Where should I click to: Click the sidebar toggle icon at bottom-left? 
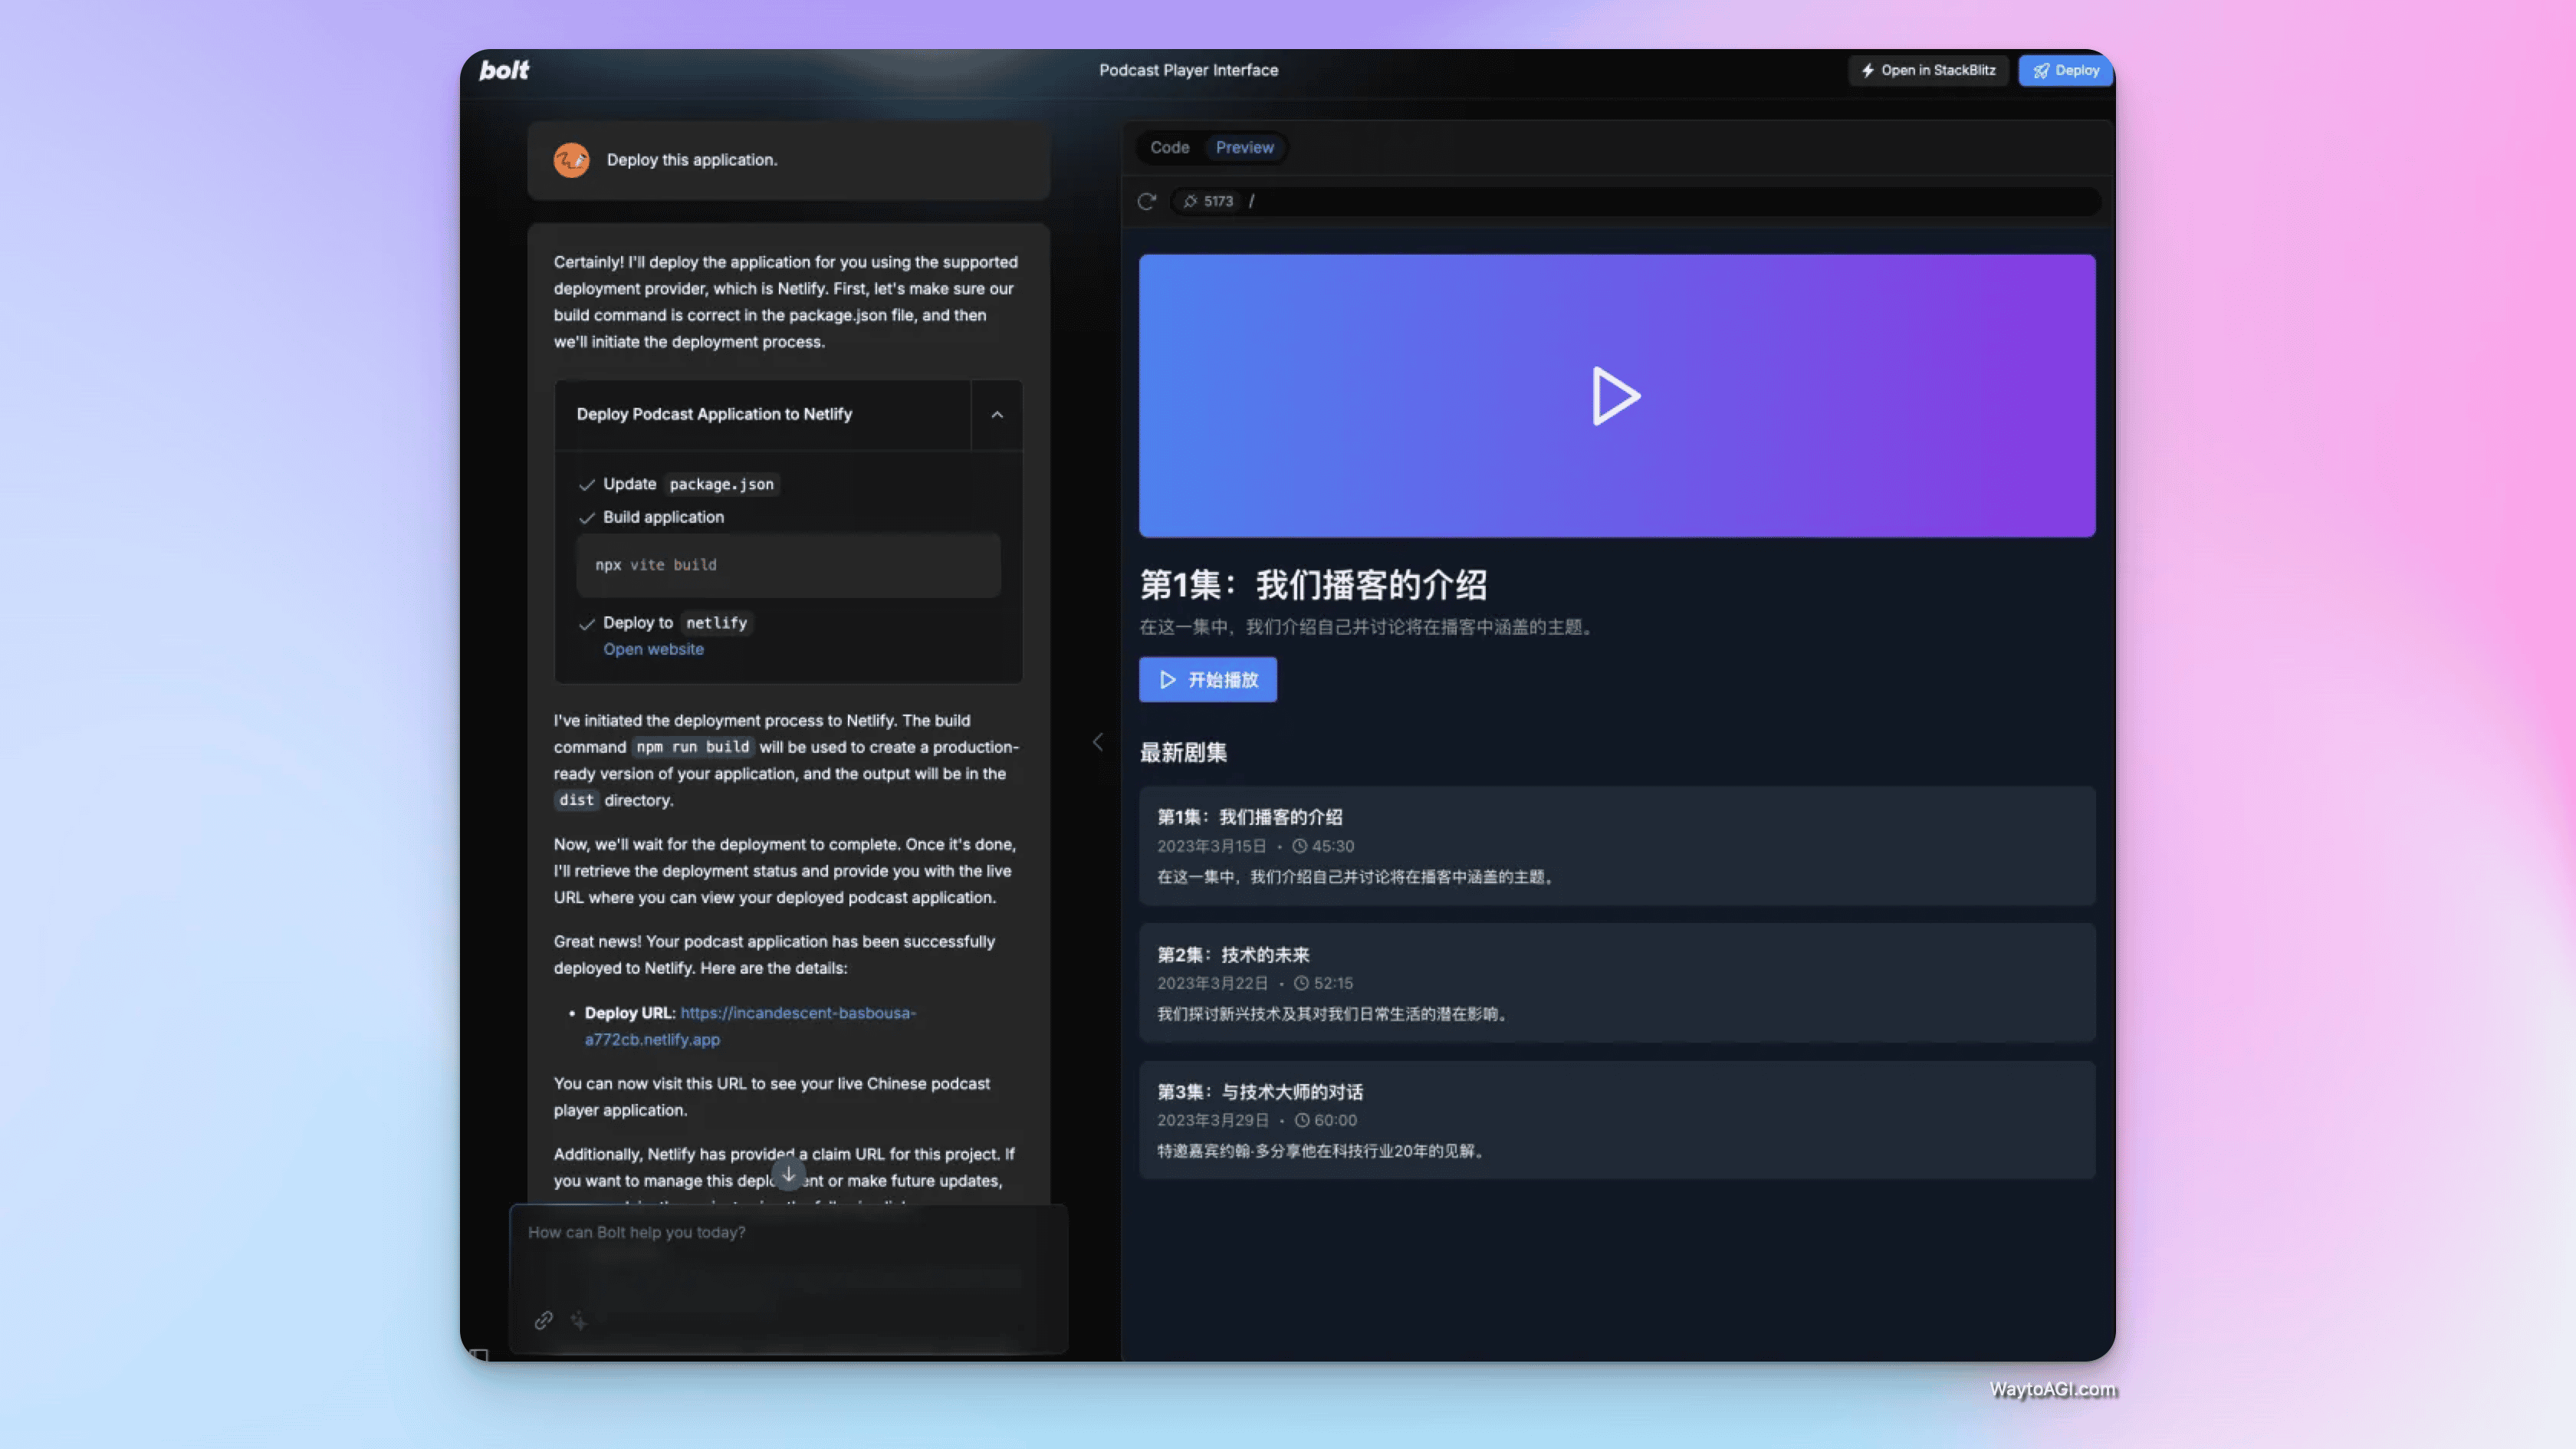480,1355
